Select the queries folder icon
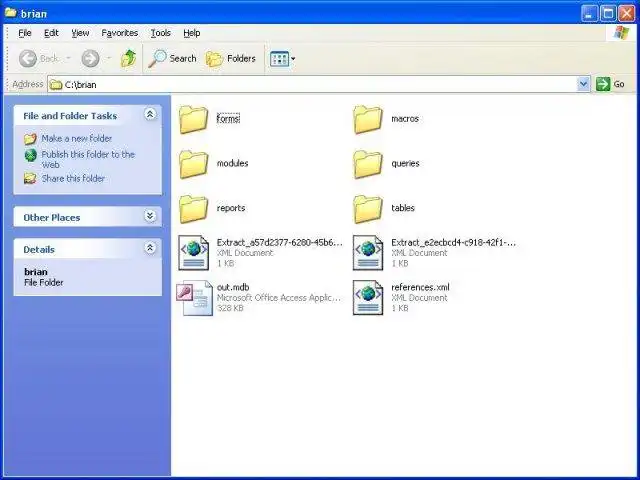 click(368, 164)
